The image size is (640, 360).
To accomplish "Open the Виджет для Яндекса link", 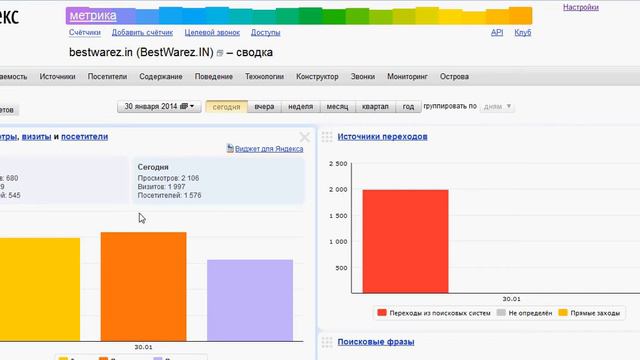I will [269, 149].
